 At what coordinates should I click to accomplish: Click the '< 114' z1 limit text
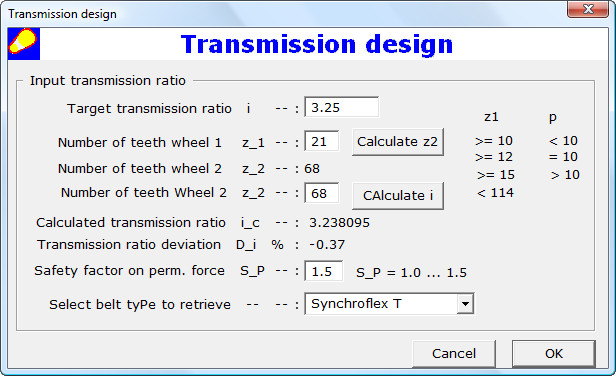point(495,193)
